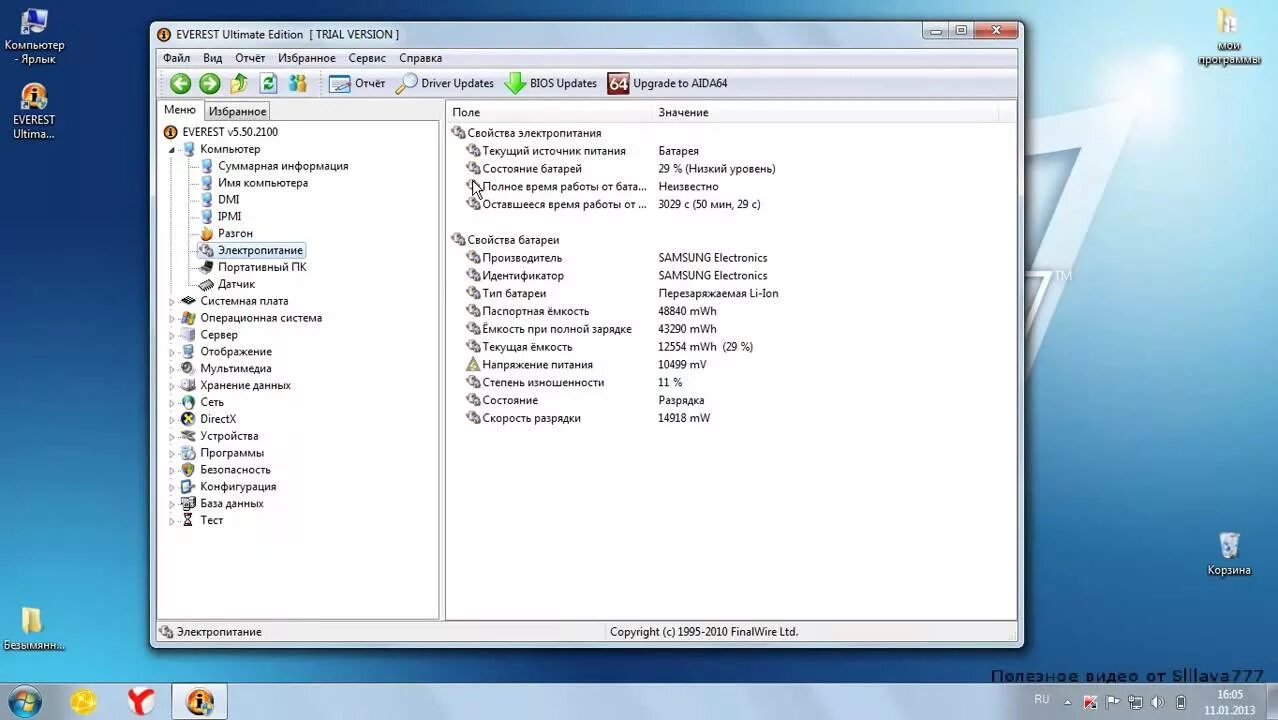Click the green Forward arrow button
Image resolution: width=1278 pixels, height=720 pixels.
point(209,84)
